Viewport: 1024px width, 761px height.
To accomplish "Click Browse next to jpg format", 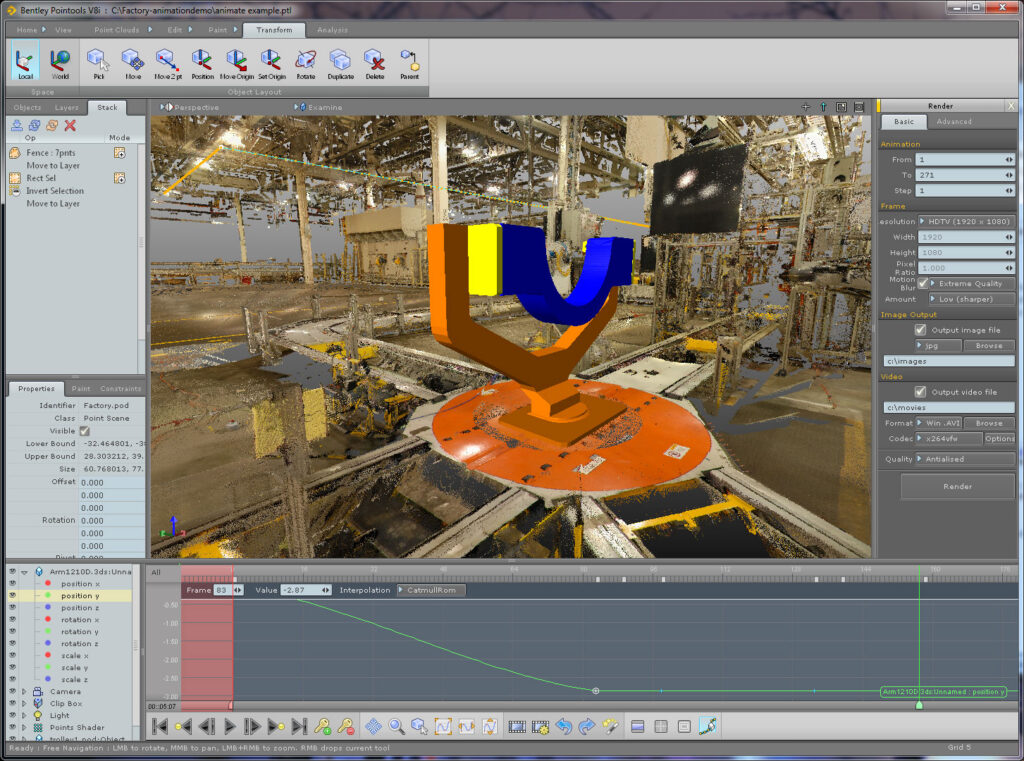I will (x=989, y=346).
